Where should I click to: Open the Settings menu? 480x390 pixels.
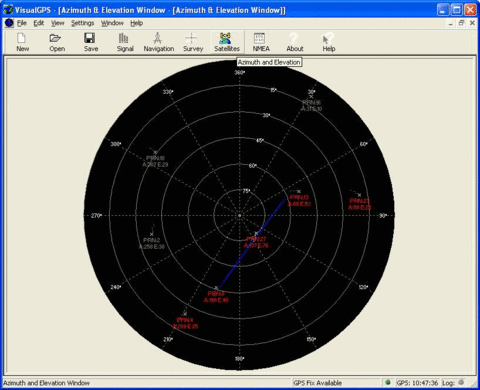pos(82,23)
